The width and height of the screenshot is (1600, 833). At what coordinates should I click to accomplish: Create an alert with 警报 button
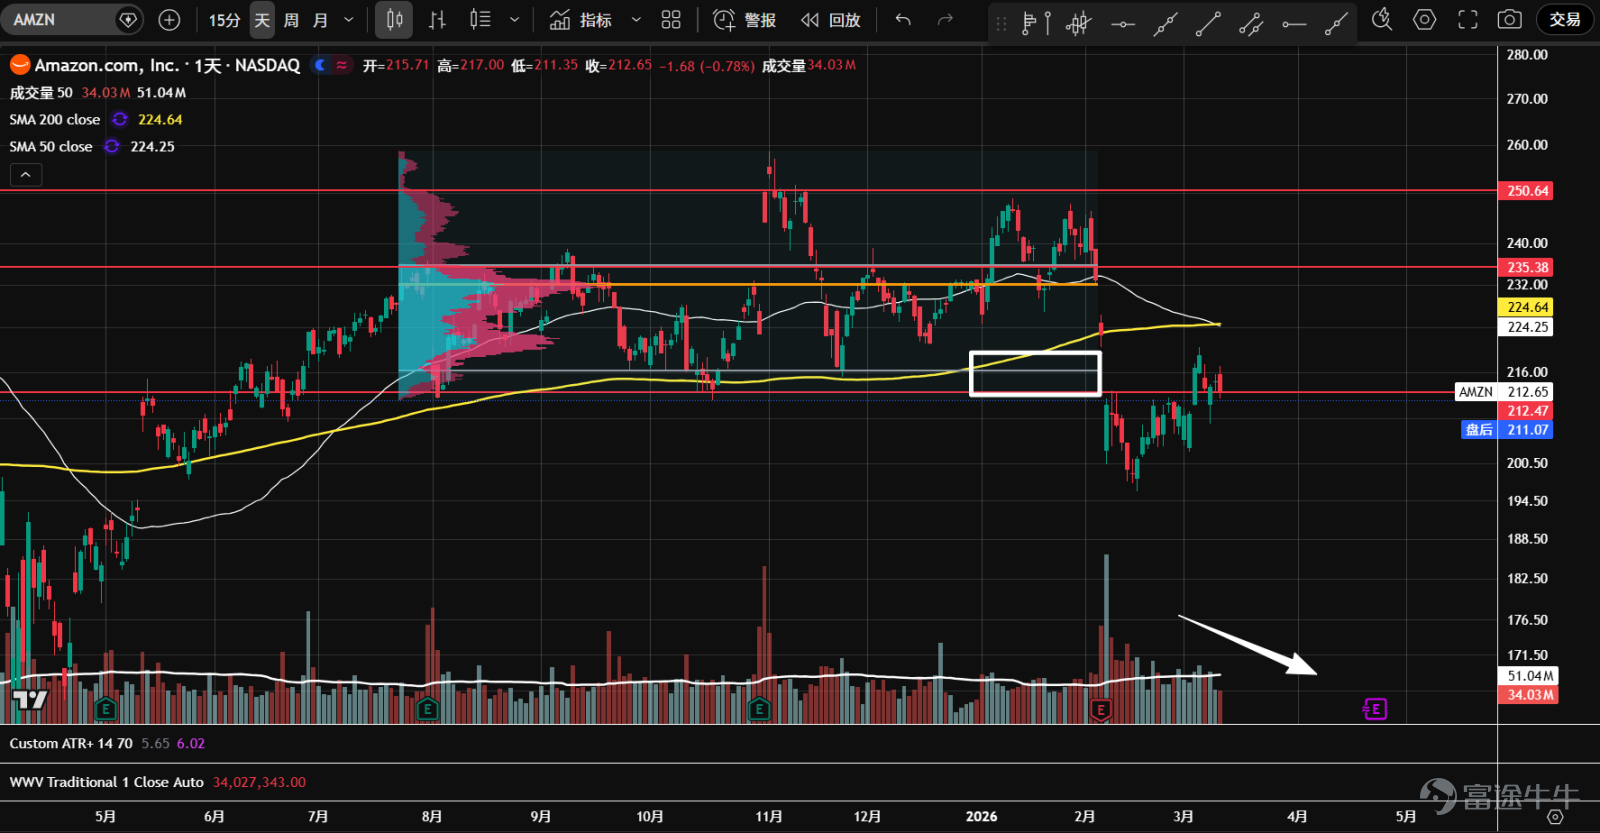(x=745, y=20)
